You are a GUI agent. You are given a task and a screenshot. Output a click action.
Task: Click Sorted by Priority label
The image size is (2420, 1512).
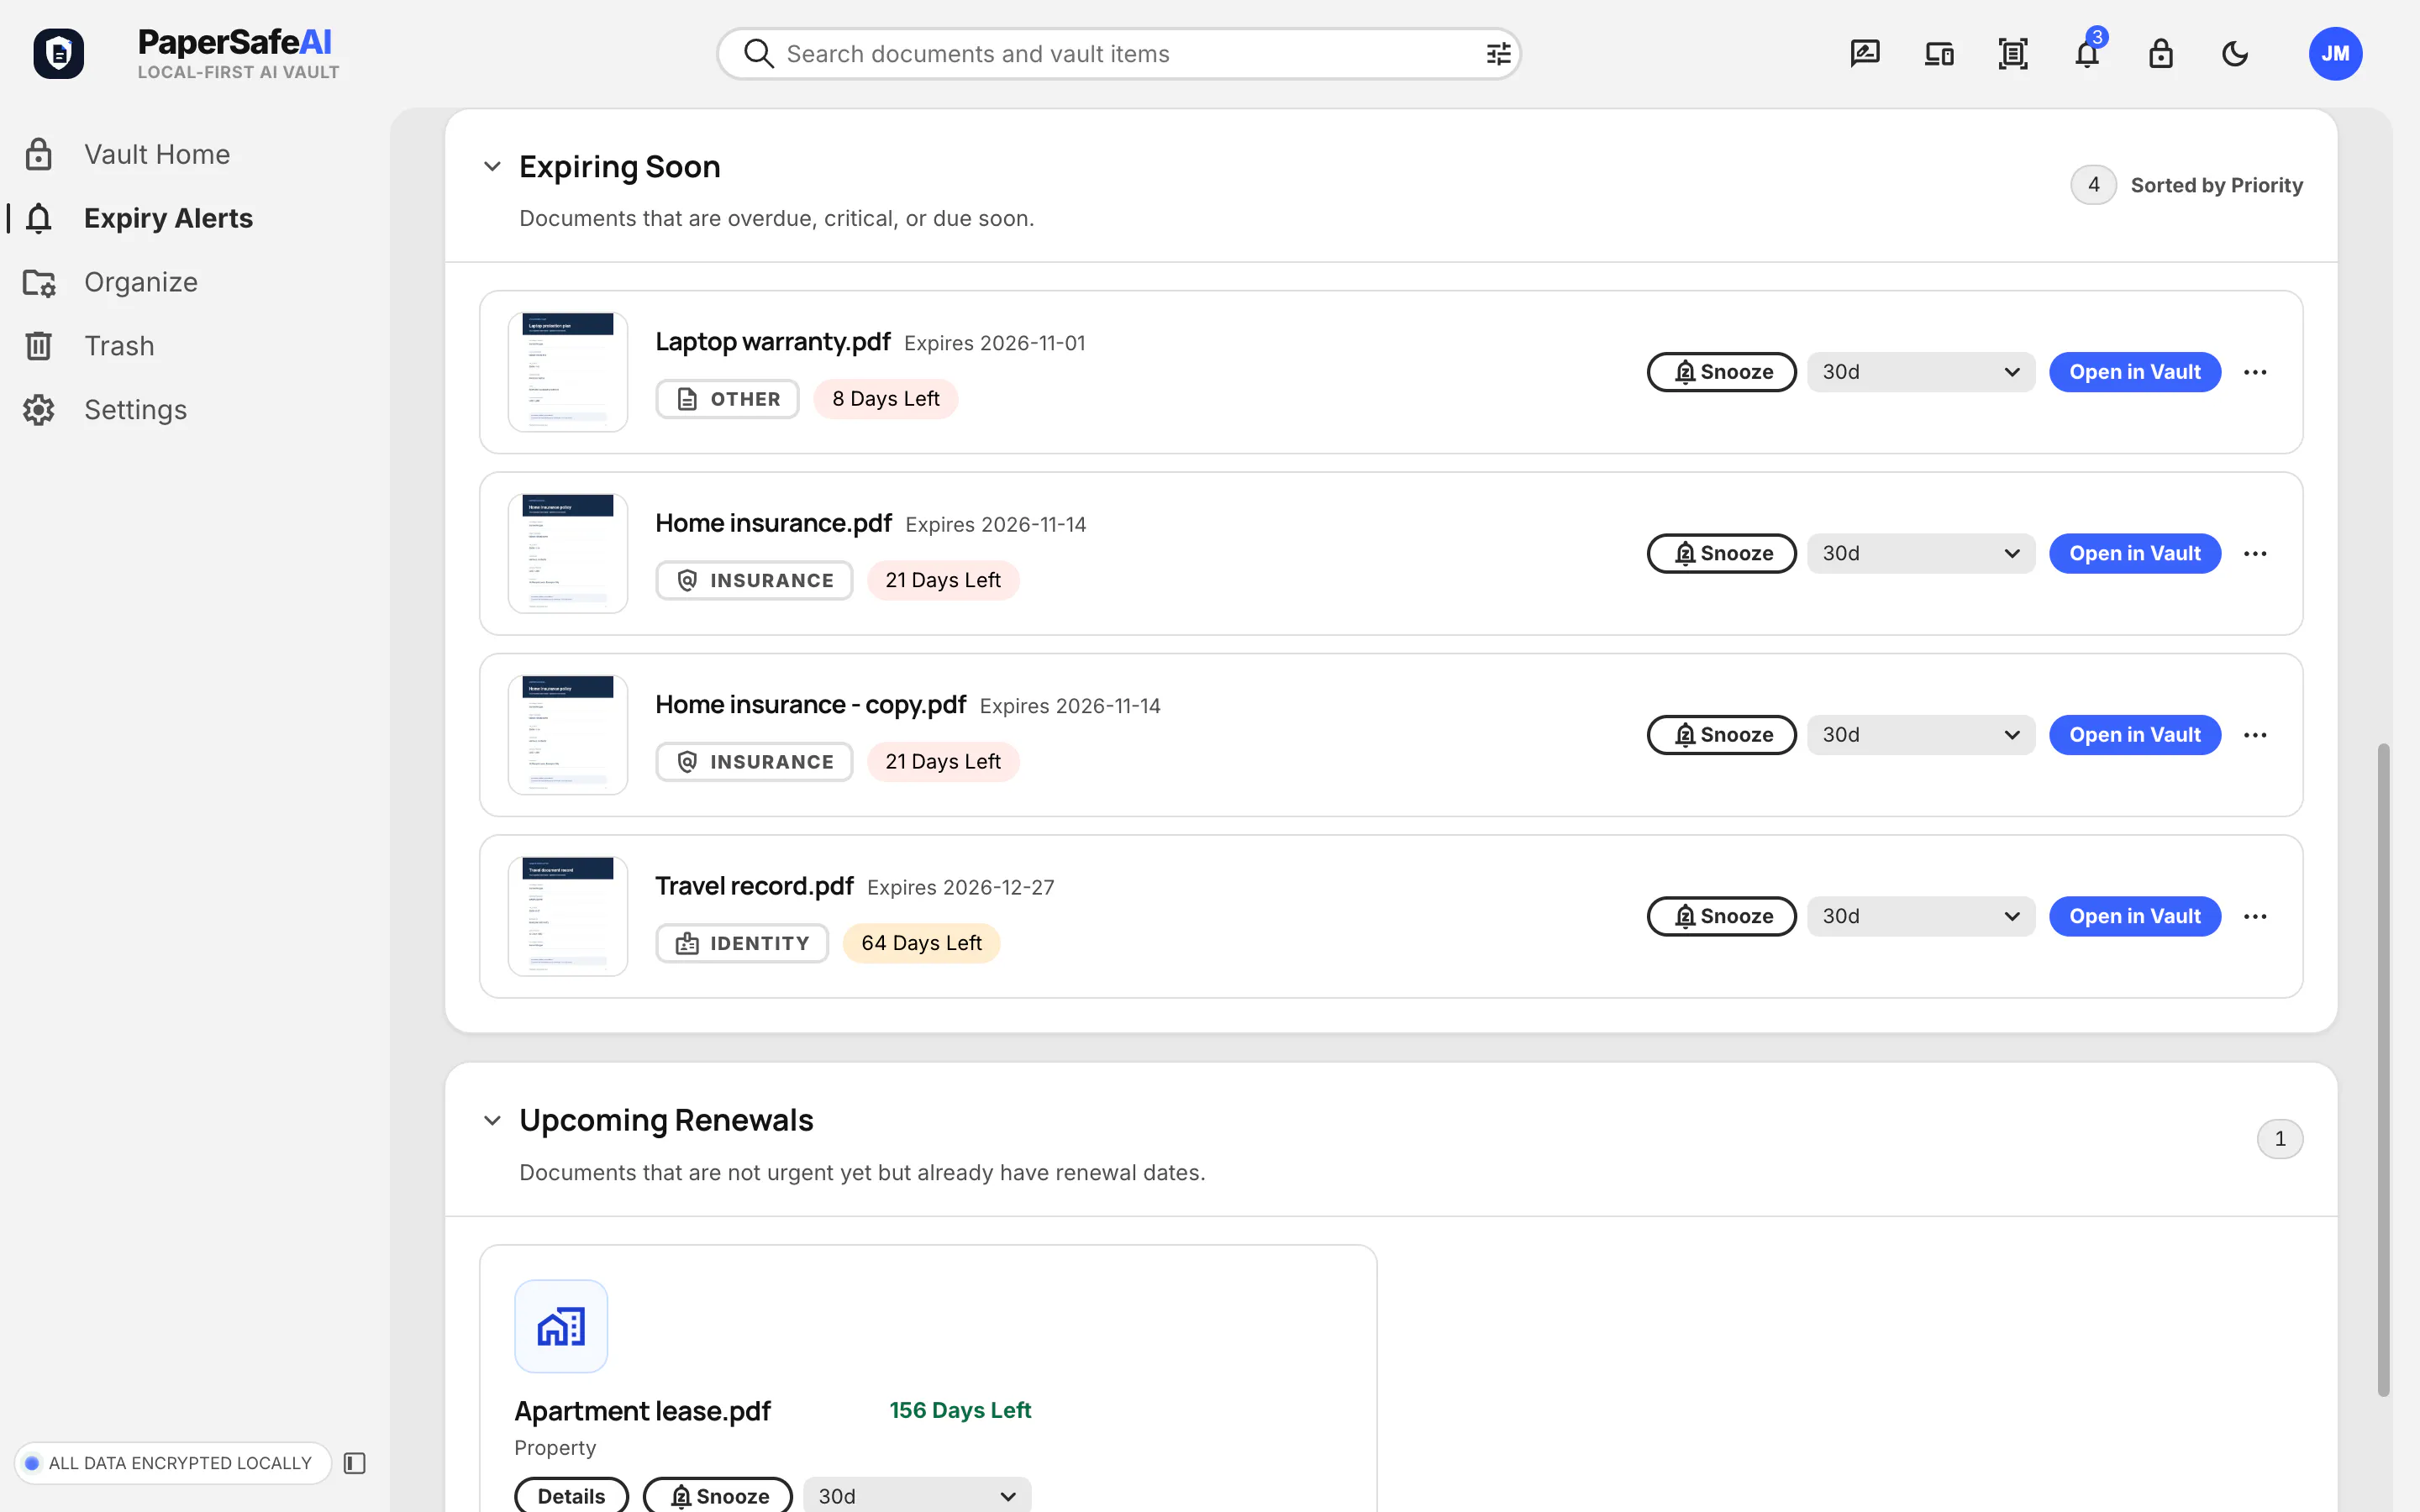pos(2216,185)
